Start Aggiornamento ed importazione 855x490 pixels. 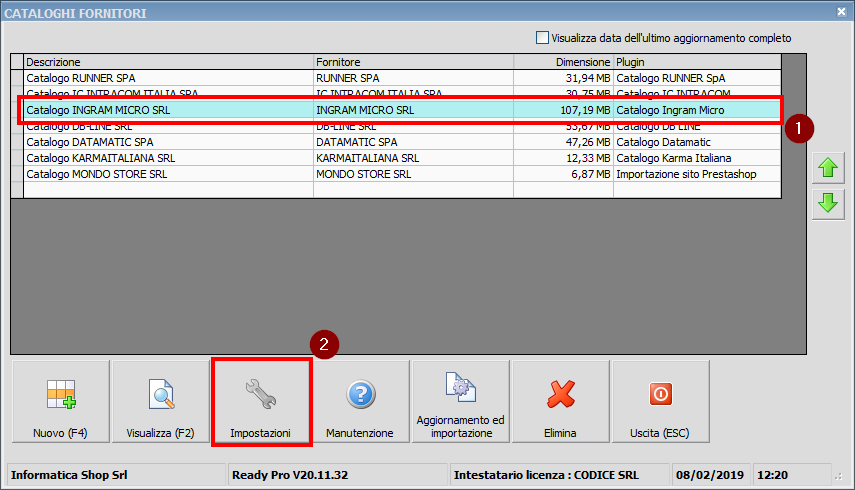pos(461,402)
